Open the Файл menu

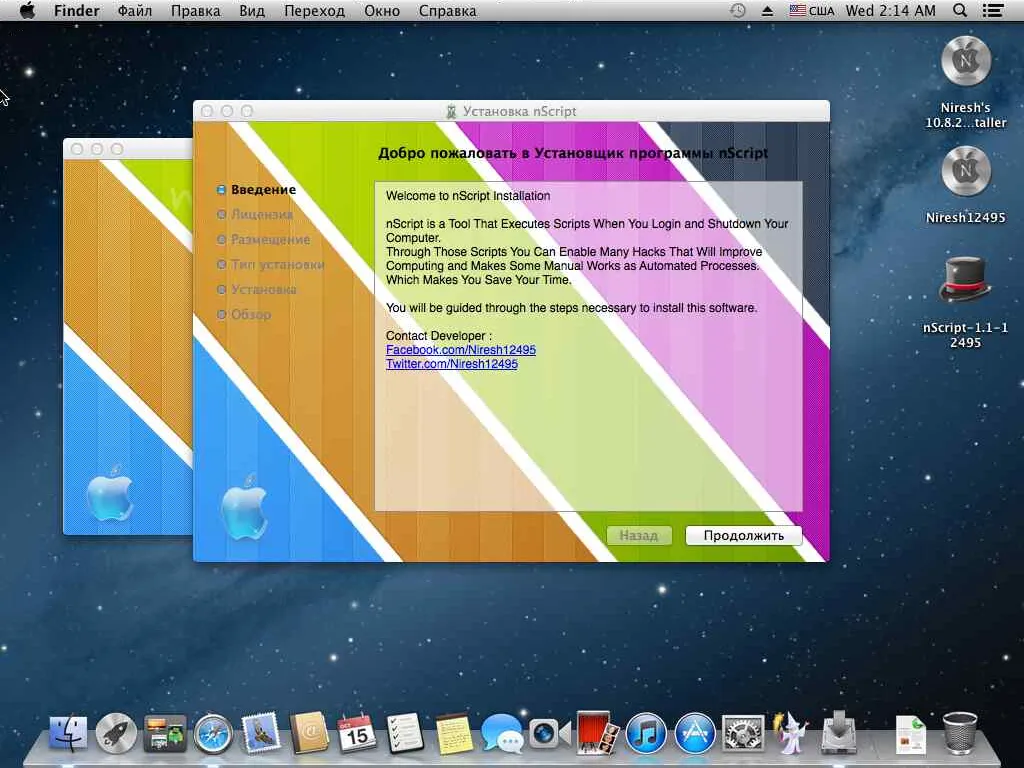(x=135, y=10)
